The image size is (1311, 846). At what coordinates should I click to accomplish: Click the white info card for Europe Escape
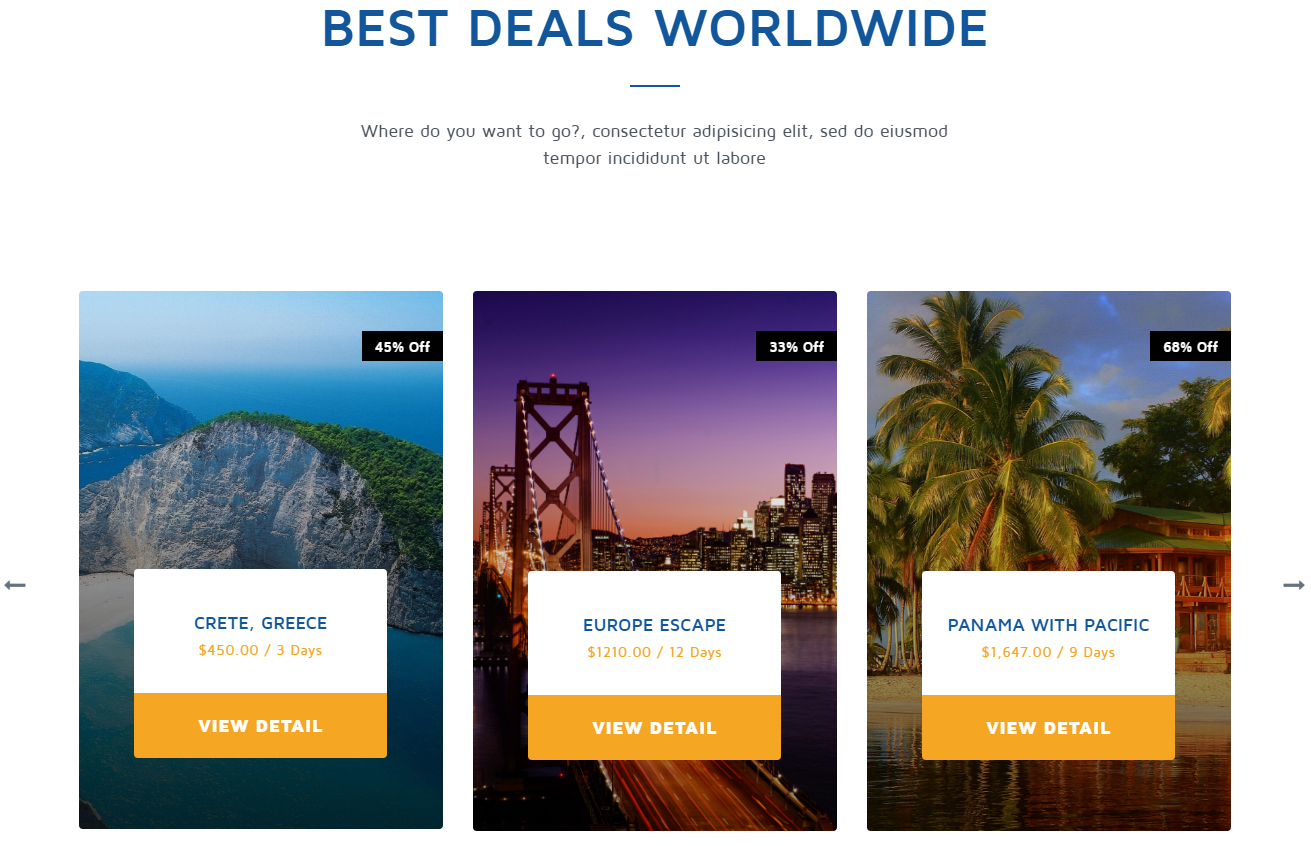[654, 633]
